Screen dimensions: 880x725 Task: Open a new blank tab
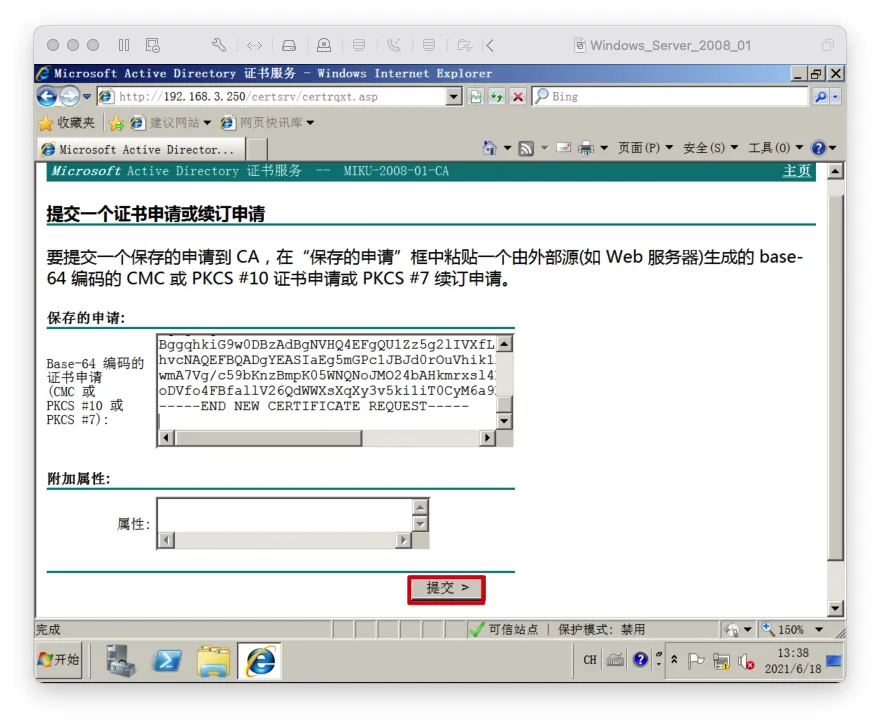(x=256, y=150)
